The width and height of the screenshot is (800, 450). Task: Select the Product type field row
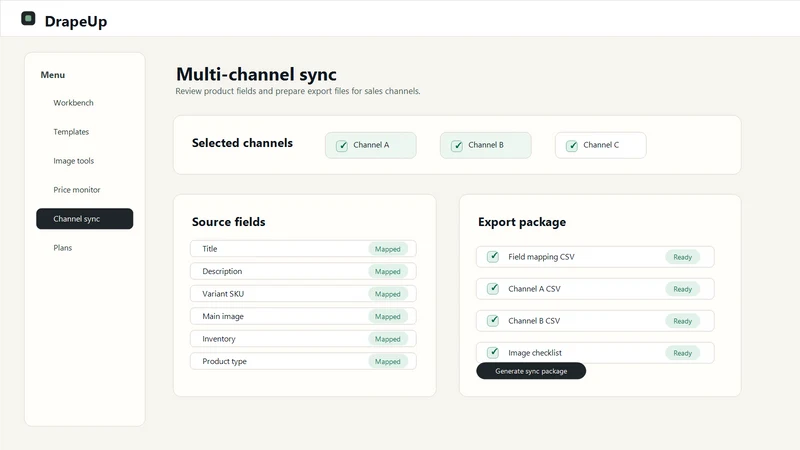click(x=303, y=361)
